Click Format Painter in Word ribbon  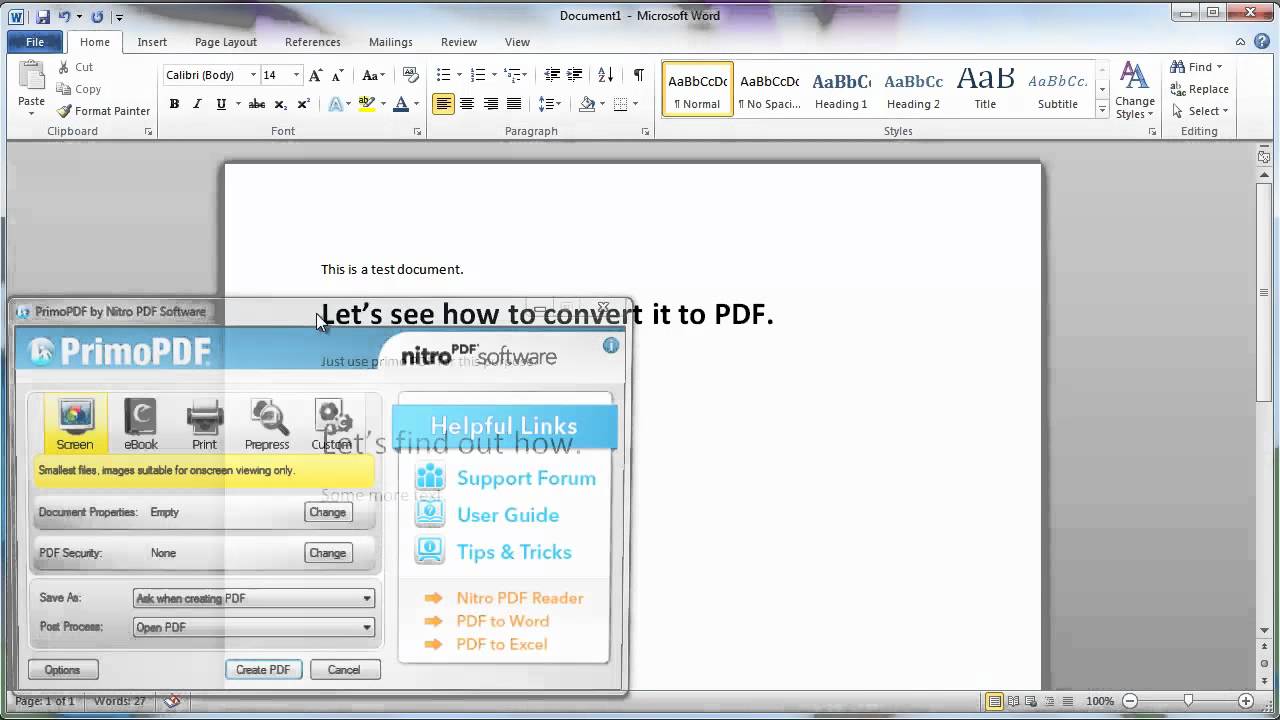coord(104,111)
